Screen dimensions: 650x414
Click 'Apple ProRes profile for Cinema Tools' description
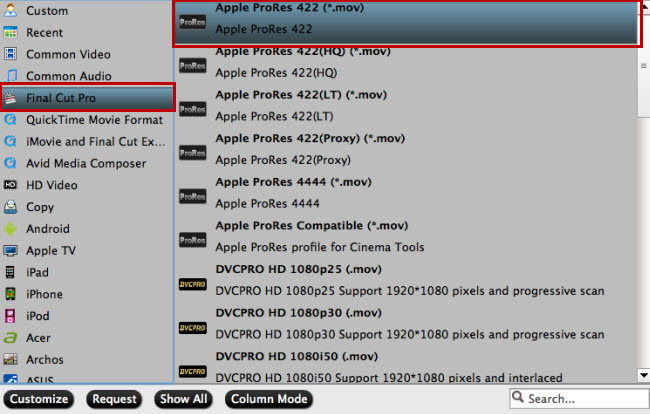(320, 247)
